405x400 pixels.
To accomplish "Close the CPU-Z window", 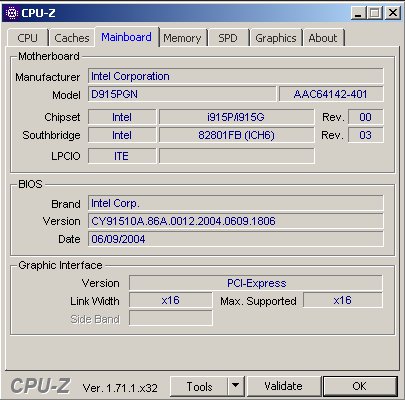I will coord(393,13).
